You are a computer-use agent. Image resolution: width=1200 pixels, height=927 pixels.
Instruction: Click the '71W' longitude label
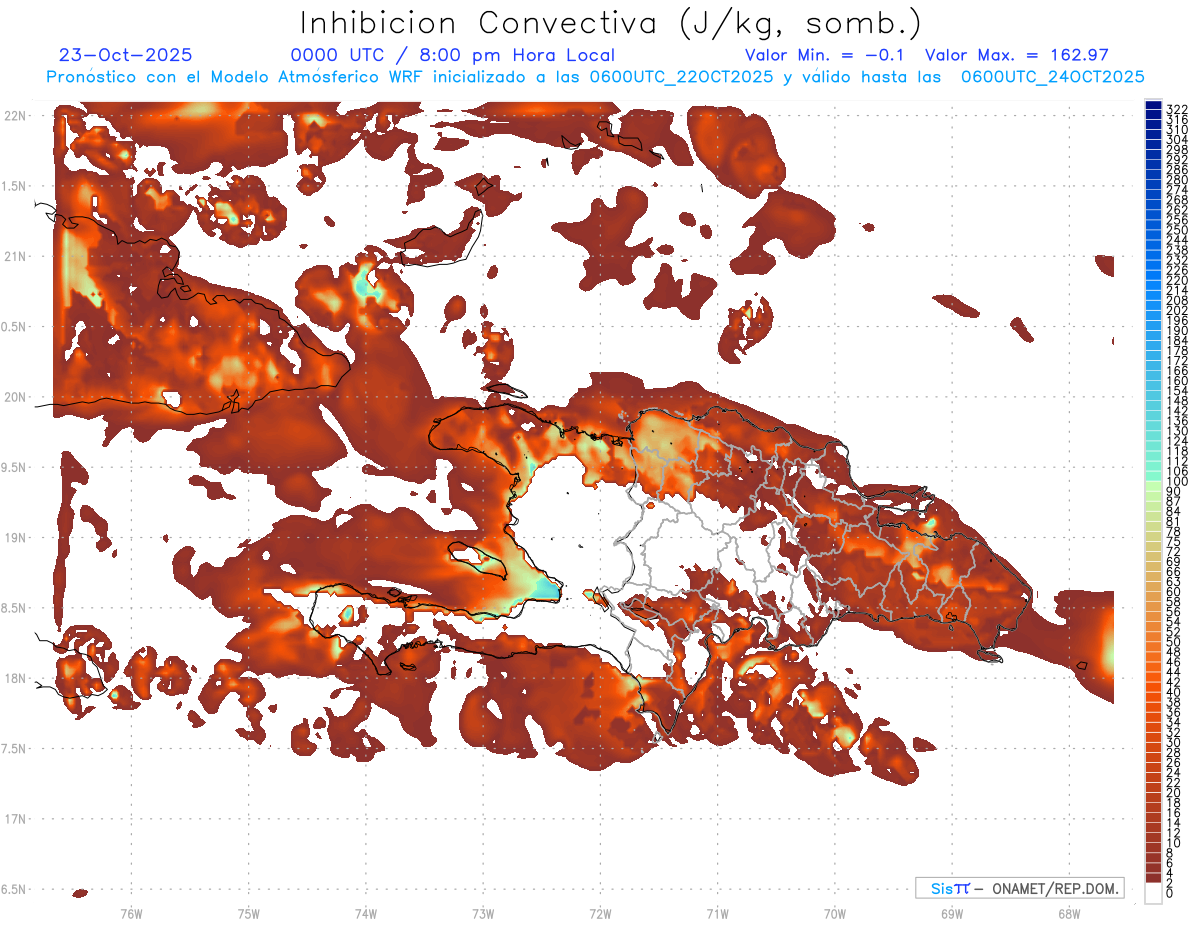click(x=717, y=913)
